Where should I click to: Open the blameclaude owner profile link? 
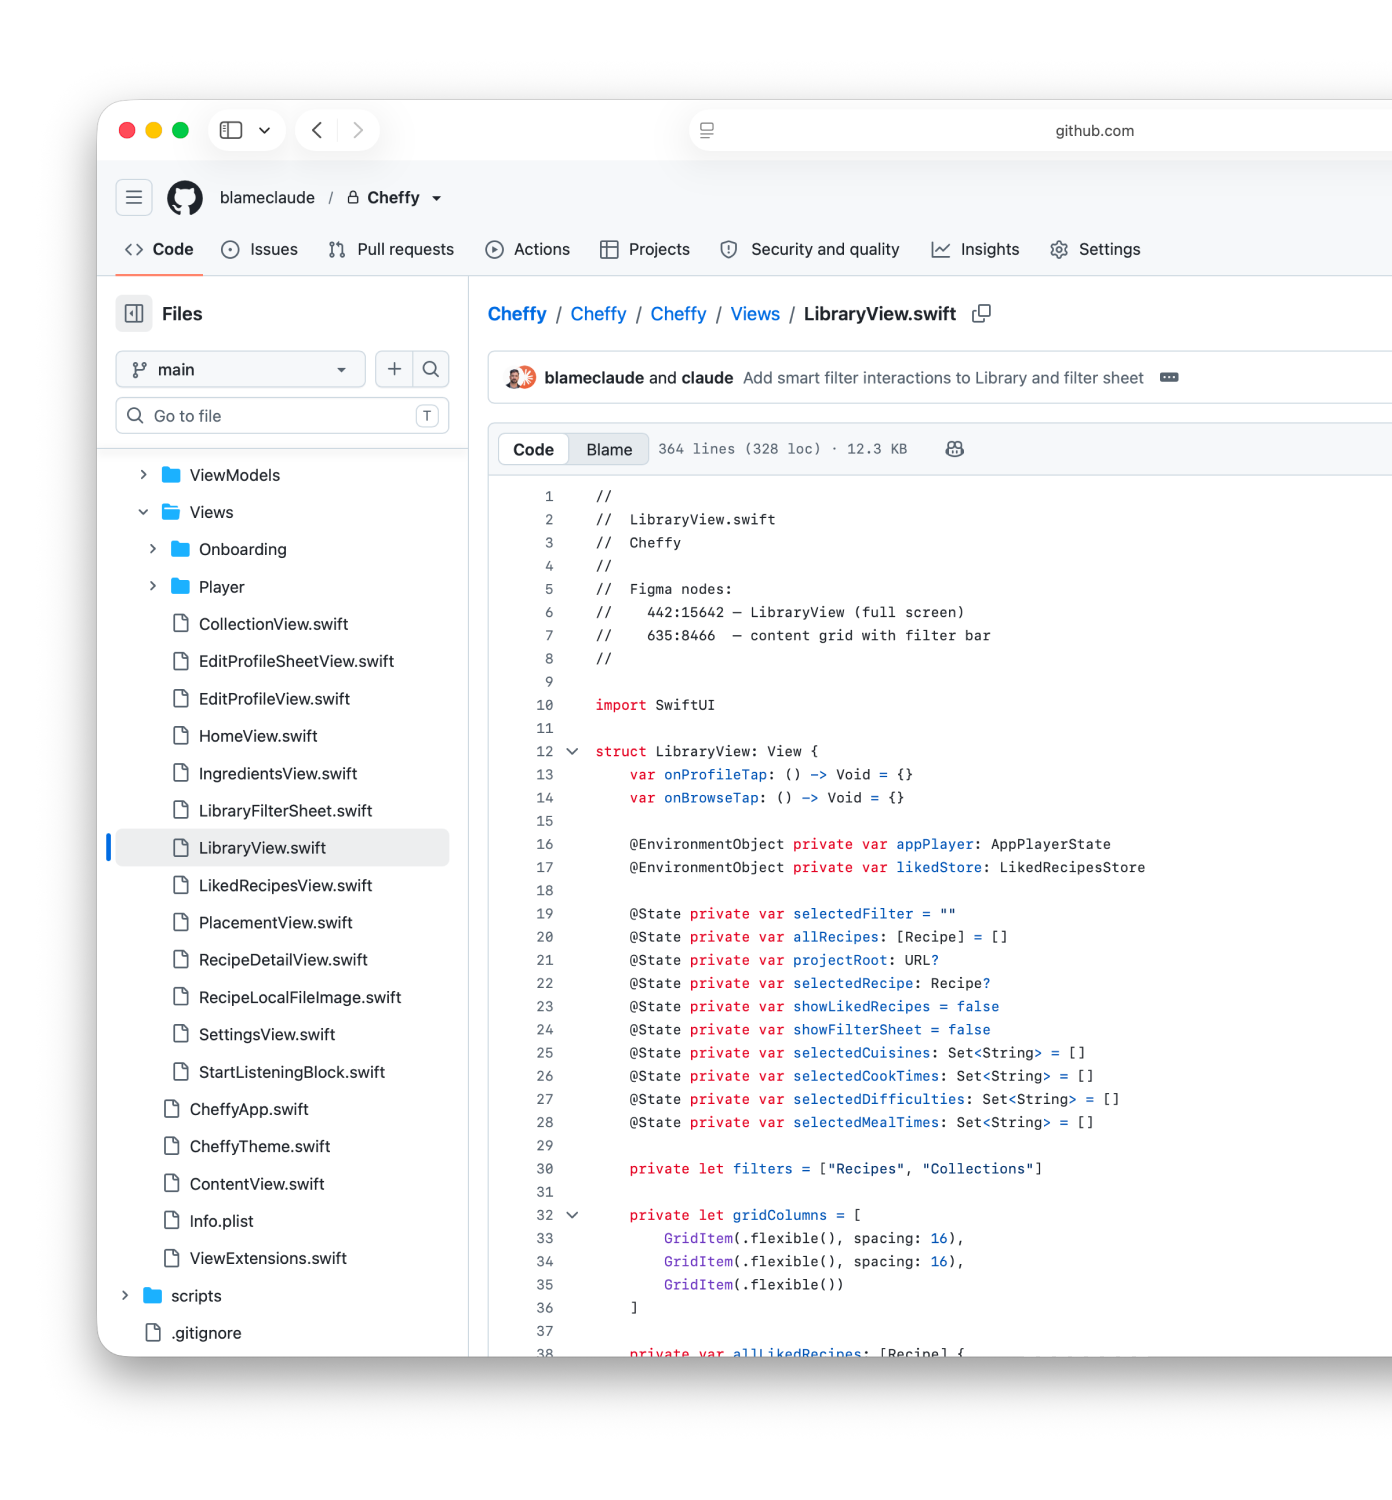click(267, 198)
